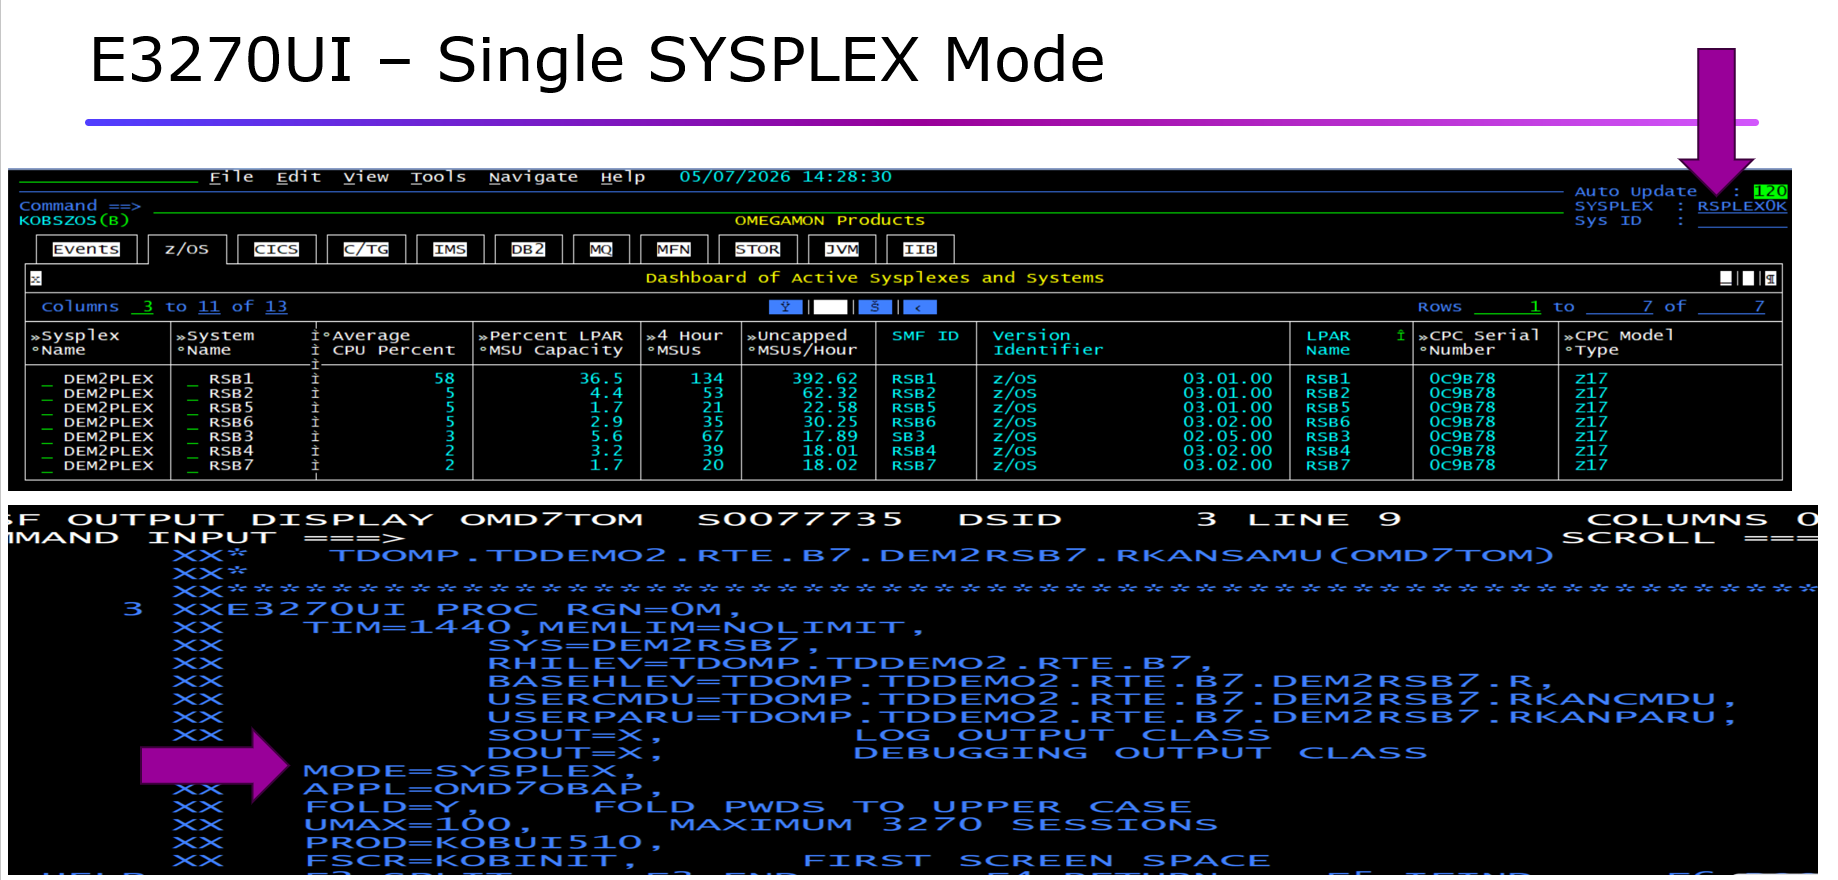Viewport: 1838px width, 880px height.
Task: Click the MODE=SYSPLEX line in the JCL
Action: (x=469, y=771)
